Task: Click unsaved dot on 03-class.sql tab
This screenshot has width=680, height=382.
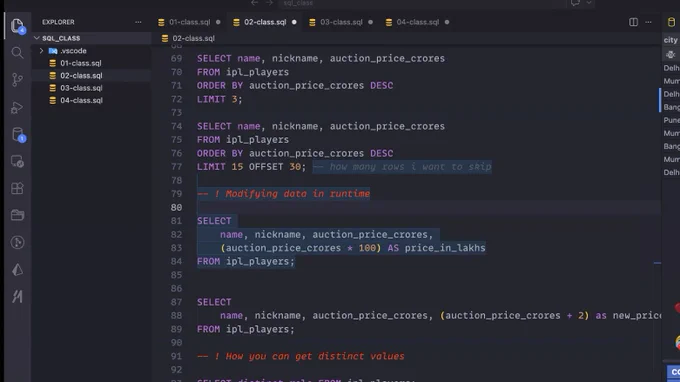Action: coord(370,22)
